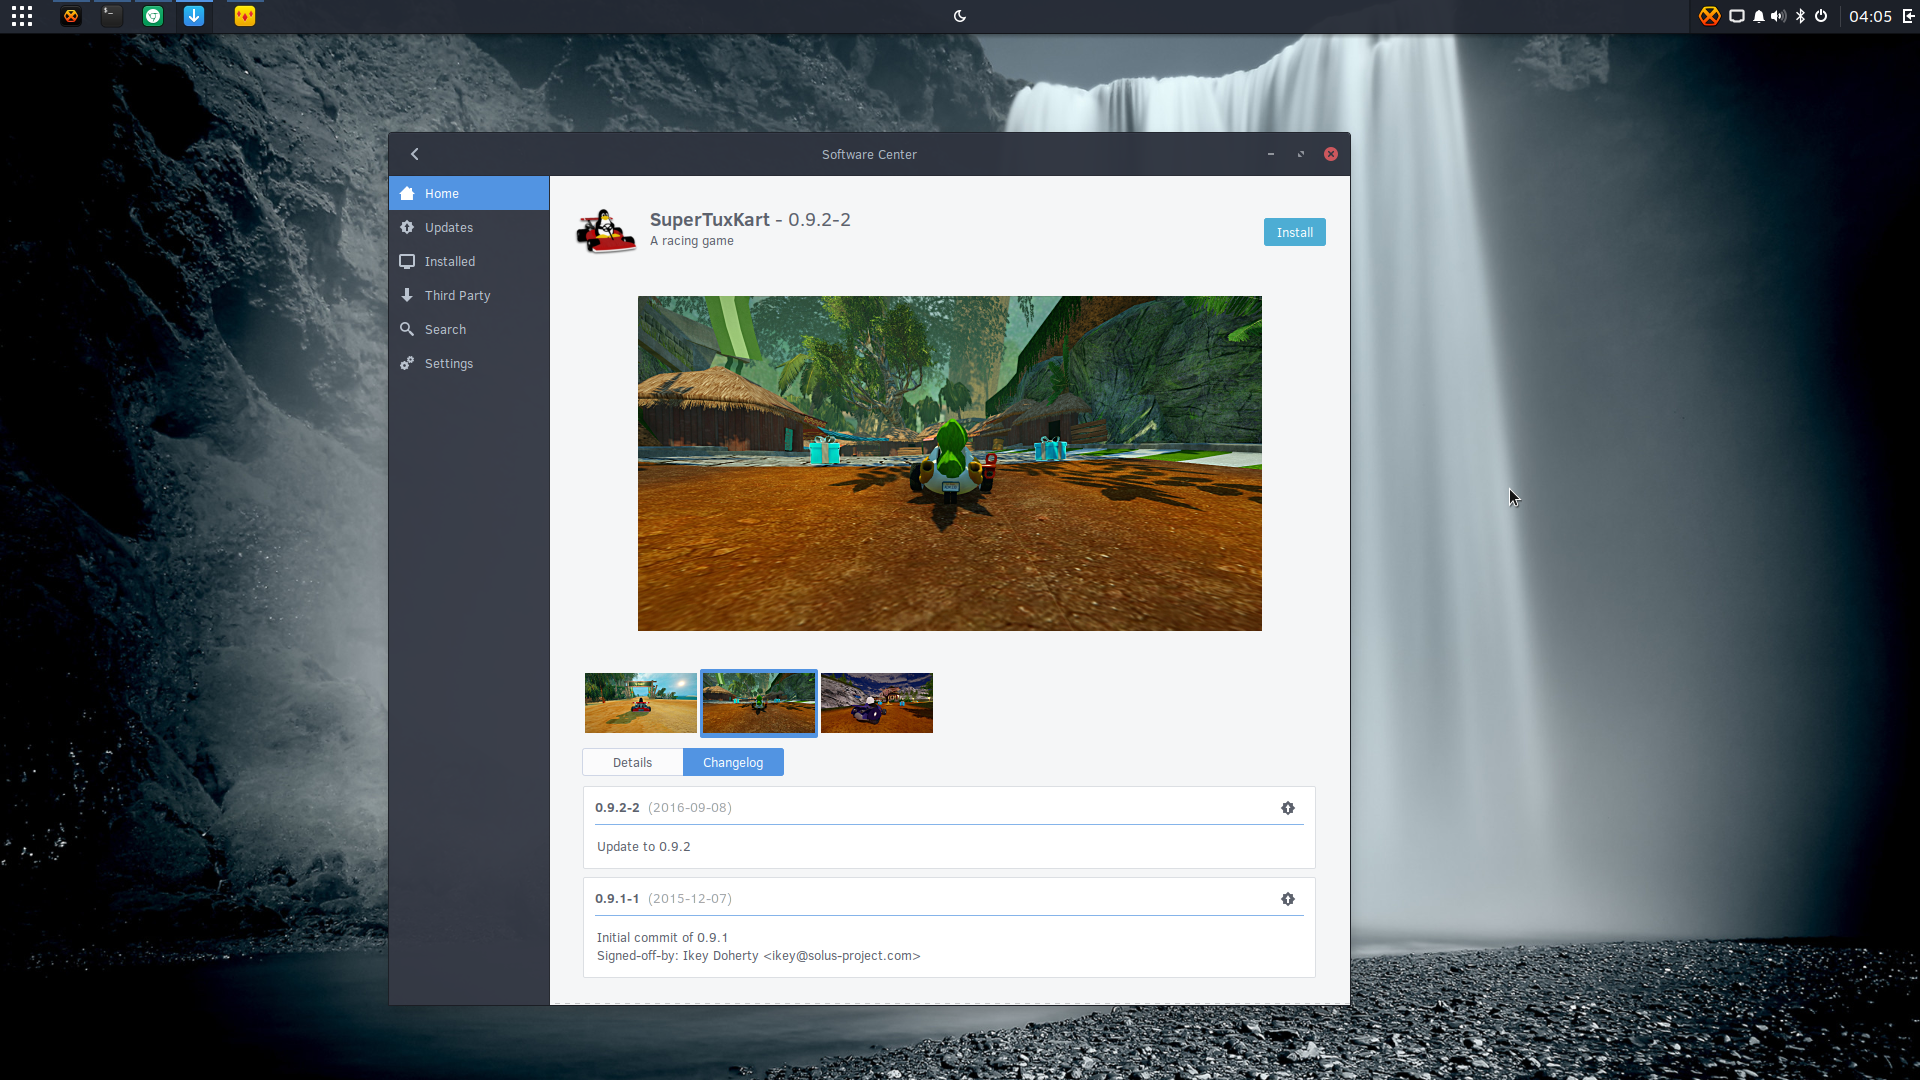The image size is (1920, 1080).
Task: Select the jungle village screenshot thumbnail
Action: coord(759,703)
